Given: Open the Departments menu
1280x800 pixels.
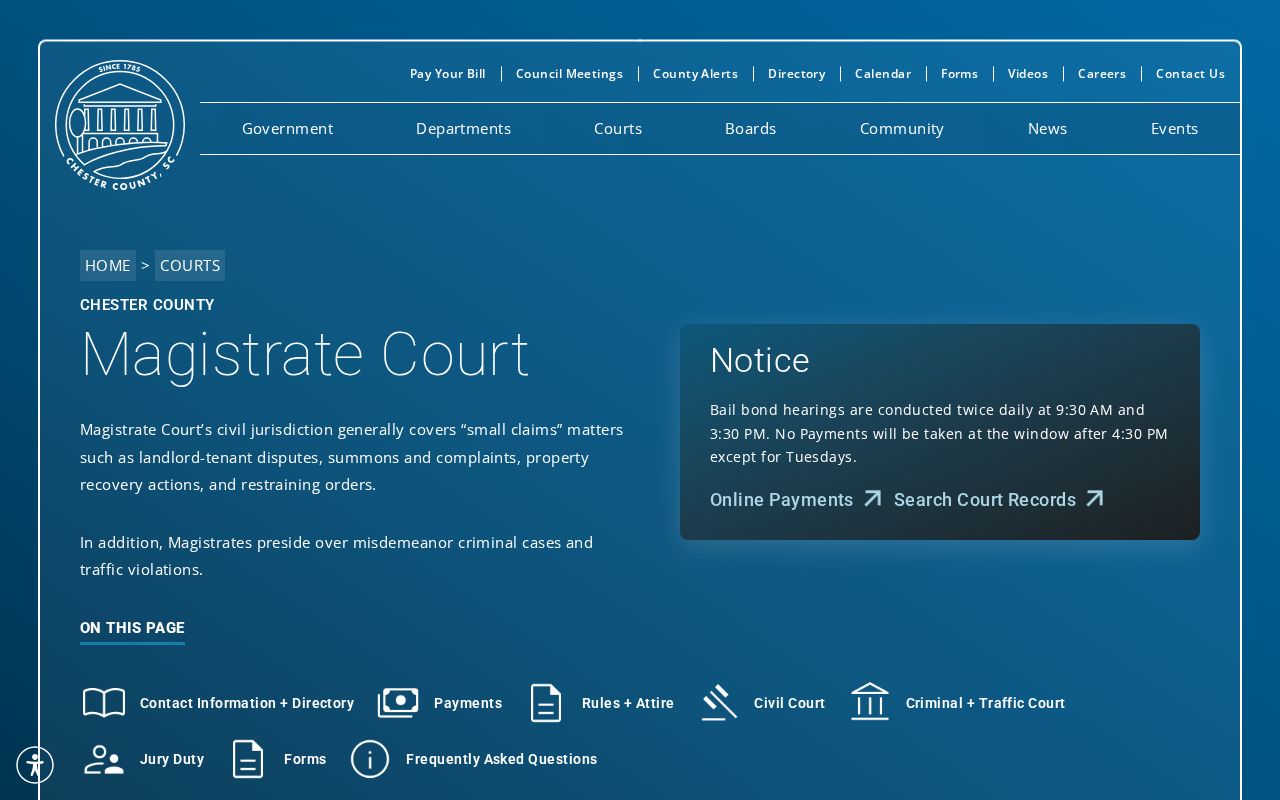Looking at the screenshot, I should click(463, 129).
